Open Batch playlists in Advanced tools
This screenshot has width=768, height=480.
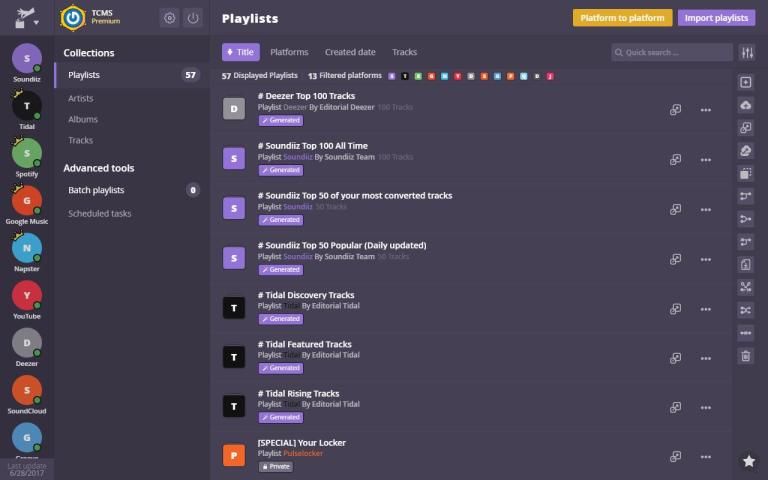coord(96,190)
